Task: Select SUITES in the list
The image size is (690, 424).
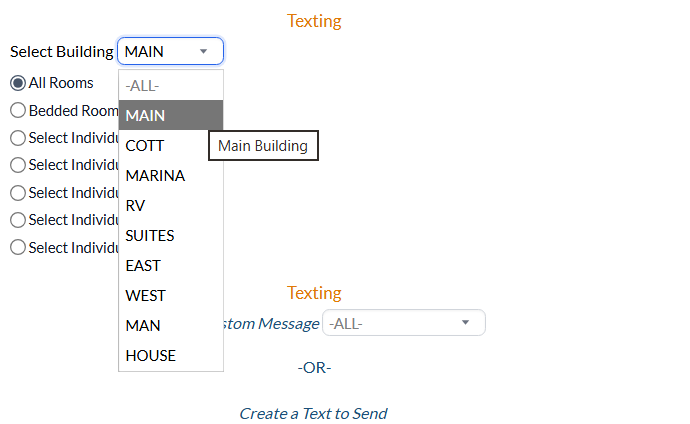Action: click(x=171, y=235)
